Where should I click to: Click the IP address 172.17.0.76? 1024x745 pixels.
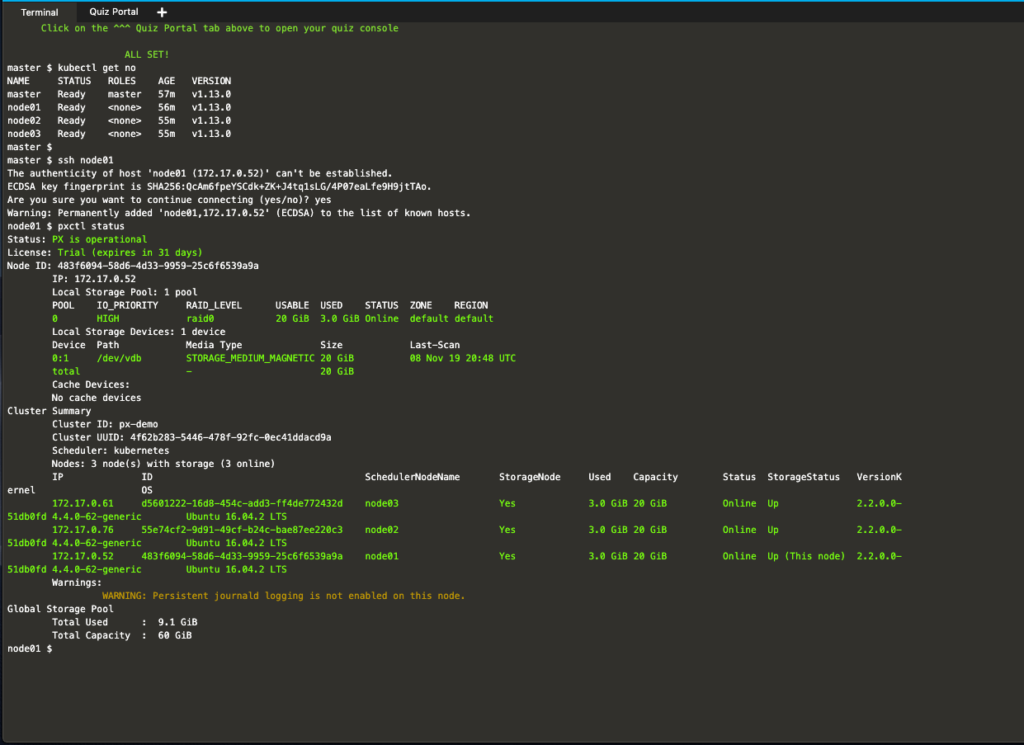click(x=82, y=529)
